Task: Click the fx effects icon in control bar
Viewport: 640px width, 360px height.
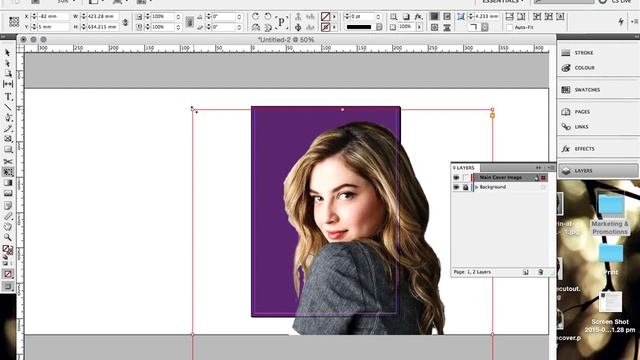Action: click(418, 16)
